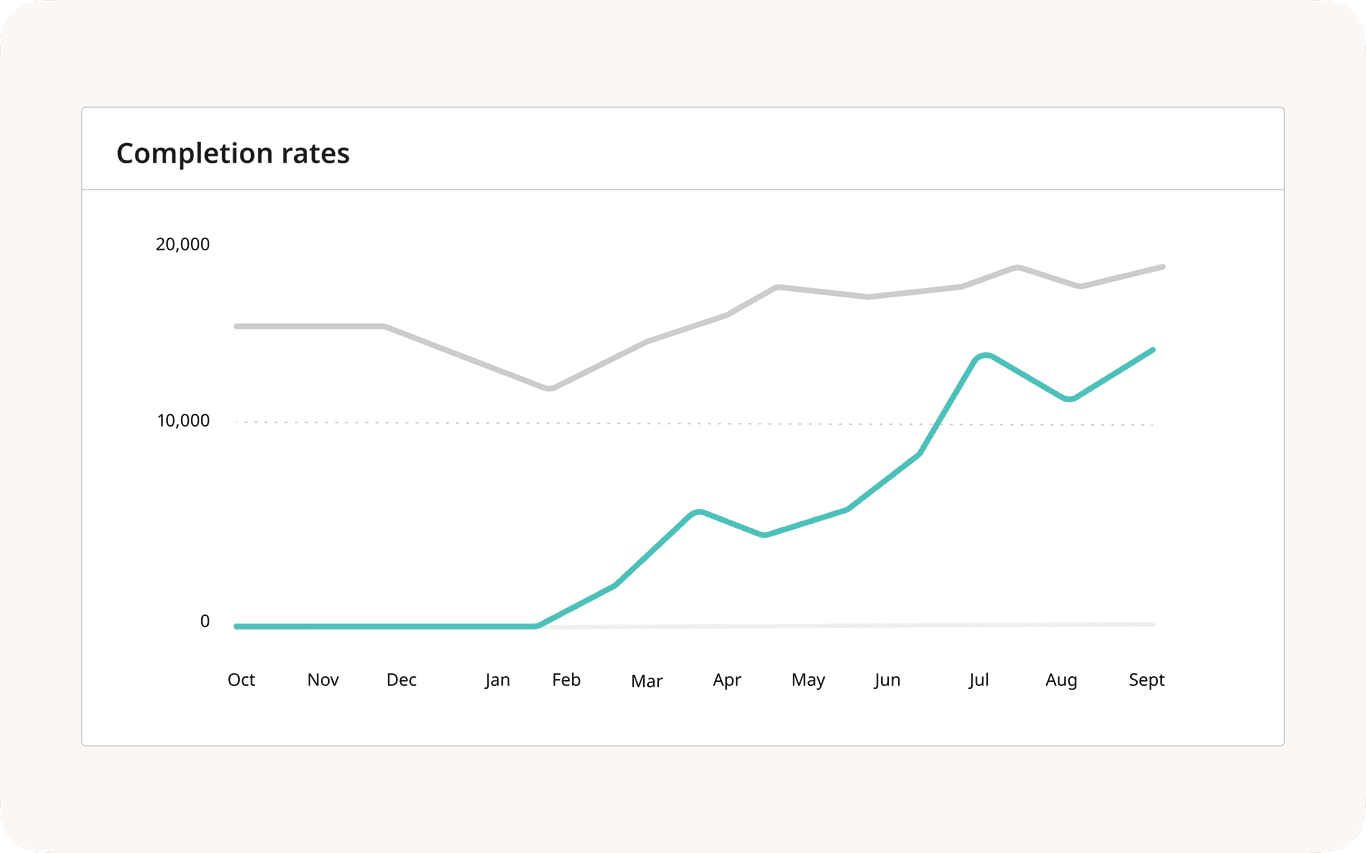This screenshot has height=853, width=1366.
Task: Select the Oct month label
Action: click(241, 680)
